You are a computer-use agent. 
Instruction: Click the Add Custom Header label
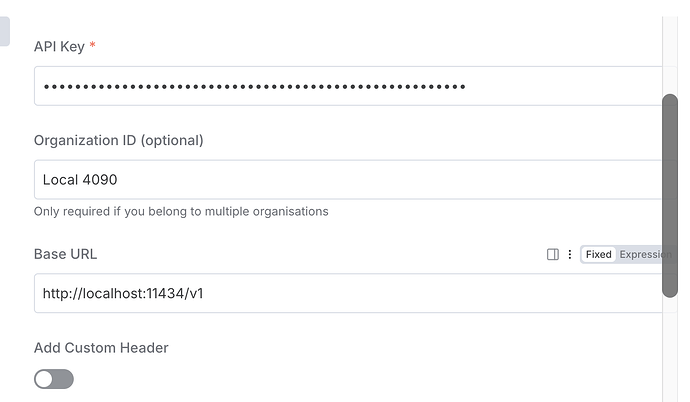click(x=101, y=348)
